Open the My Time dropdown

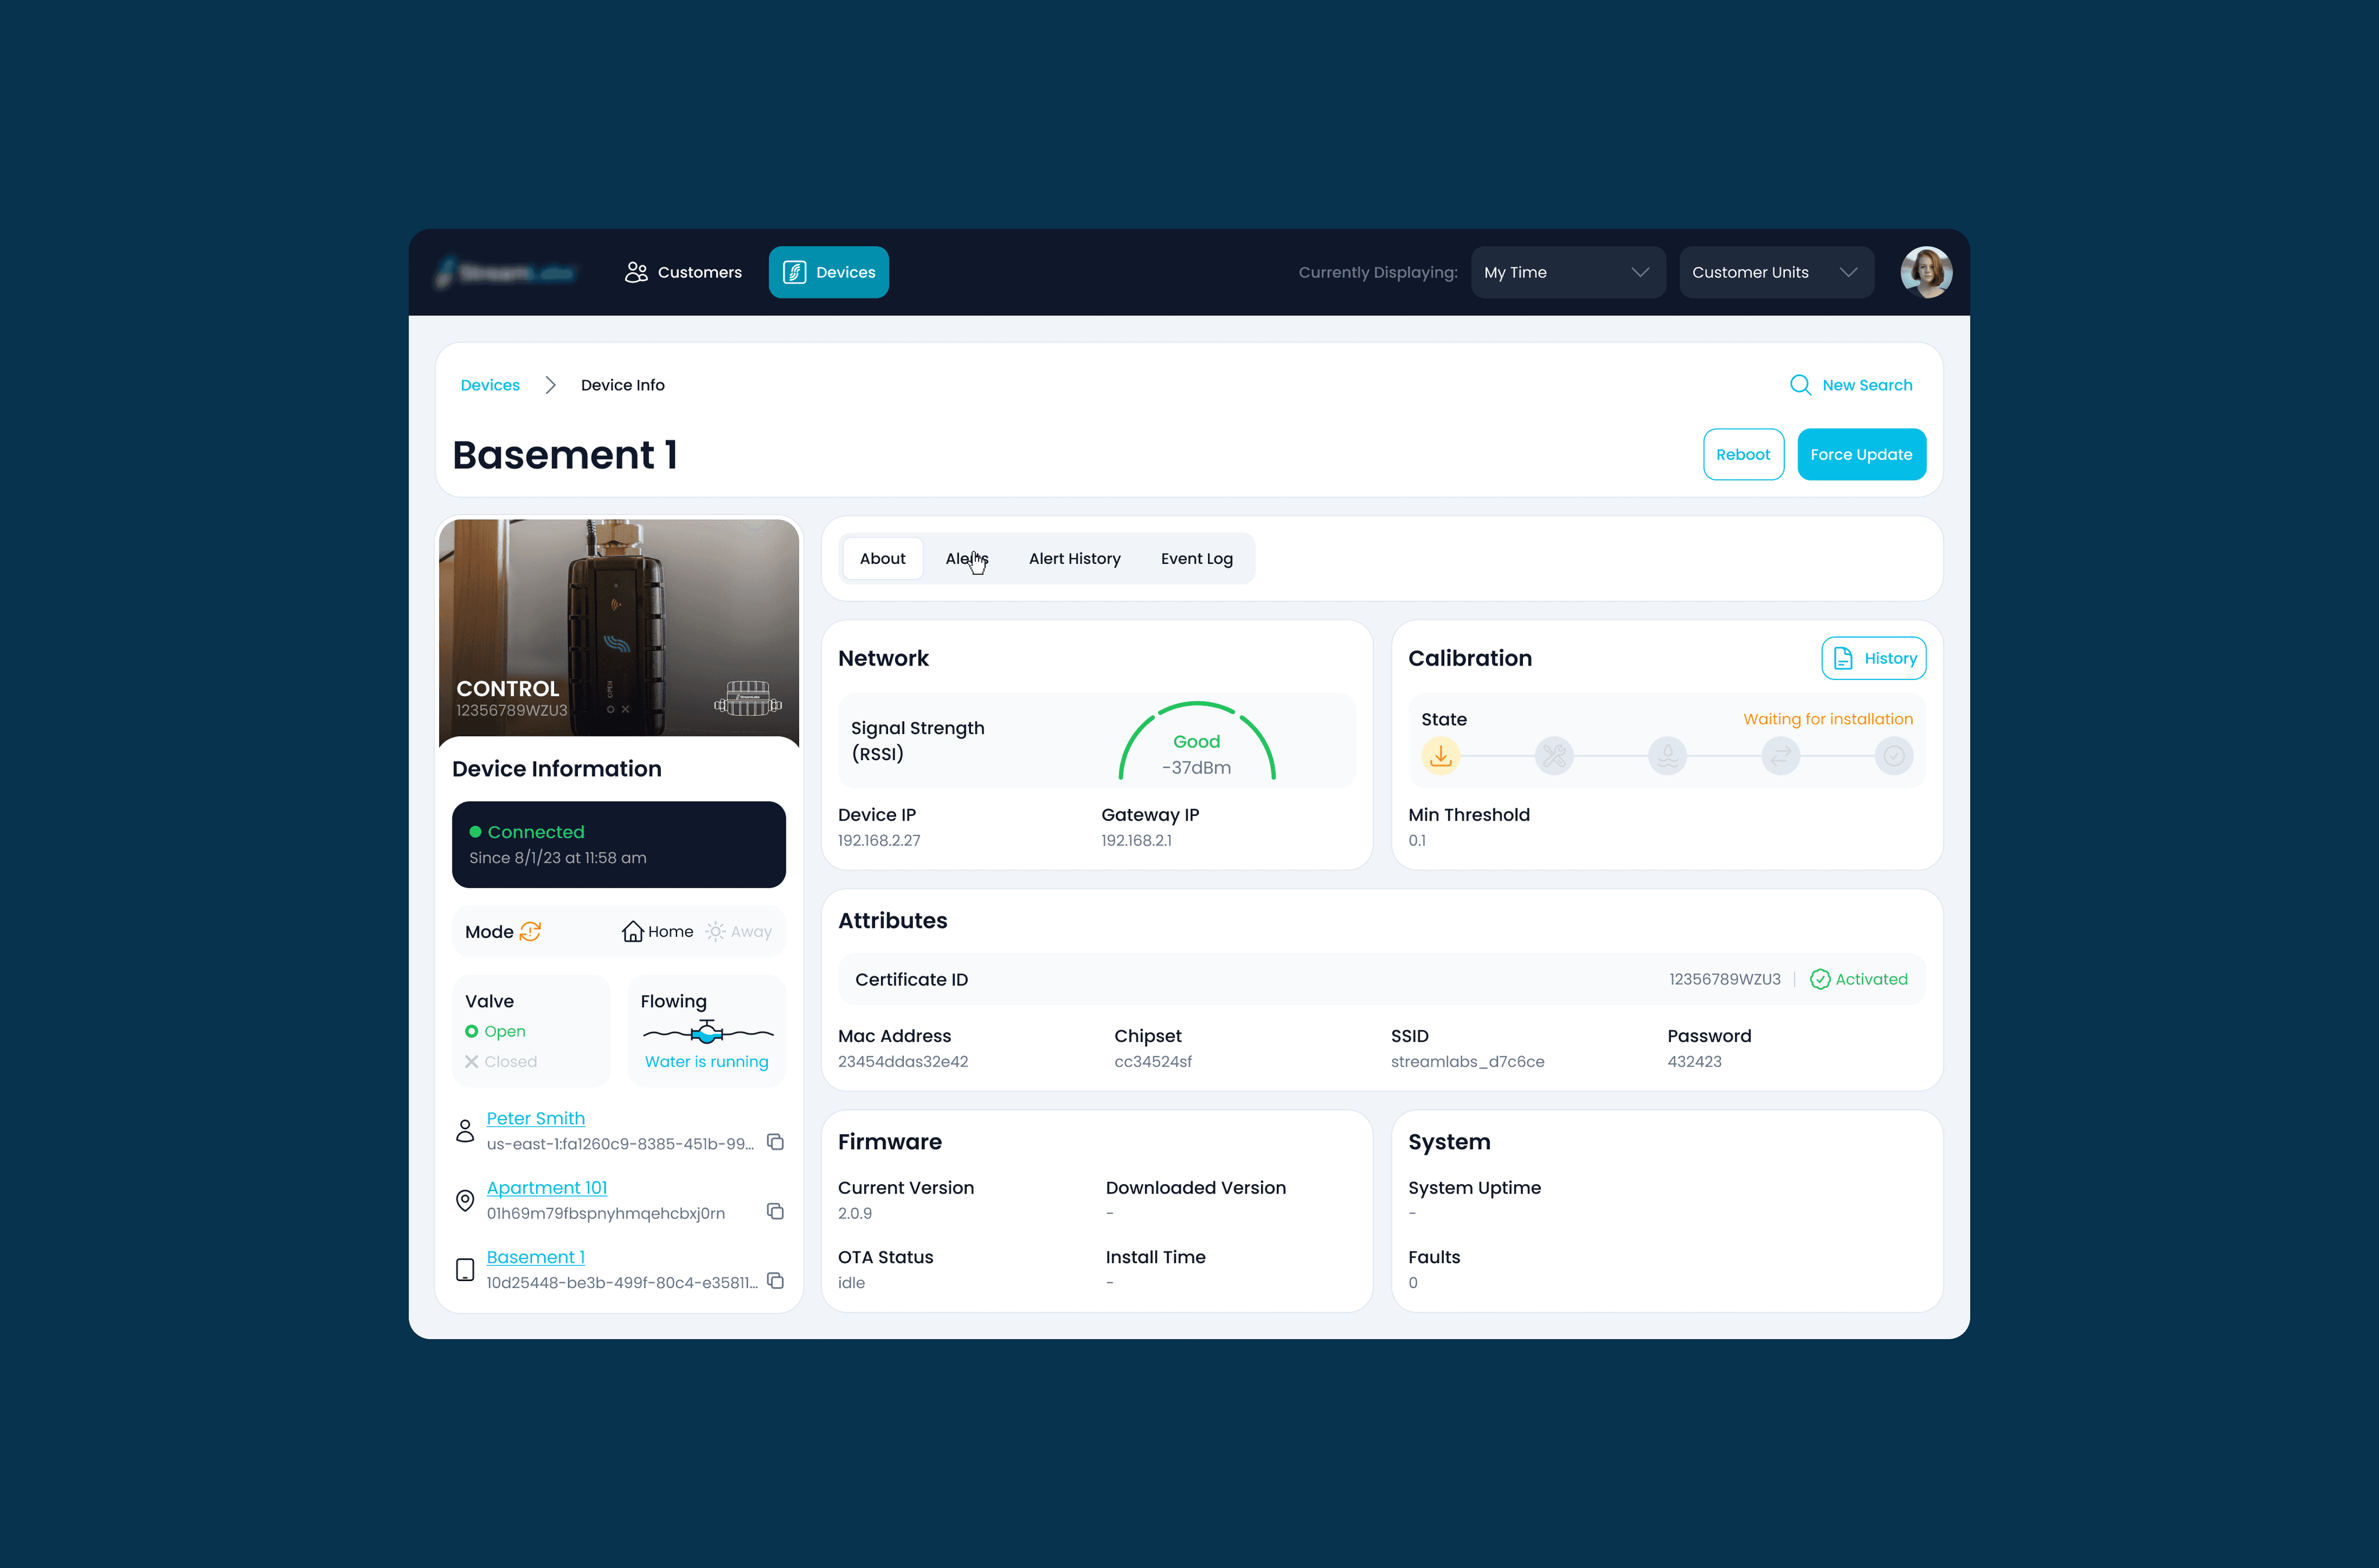pos(1567,272)
